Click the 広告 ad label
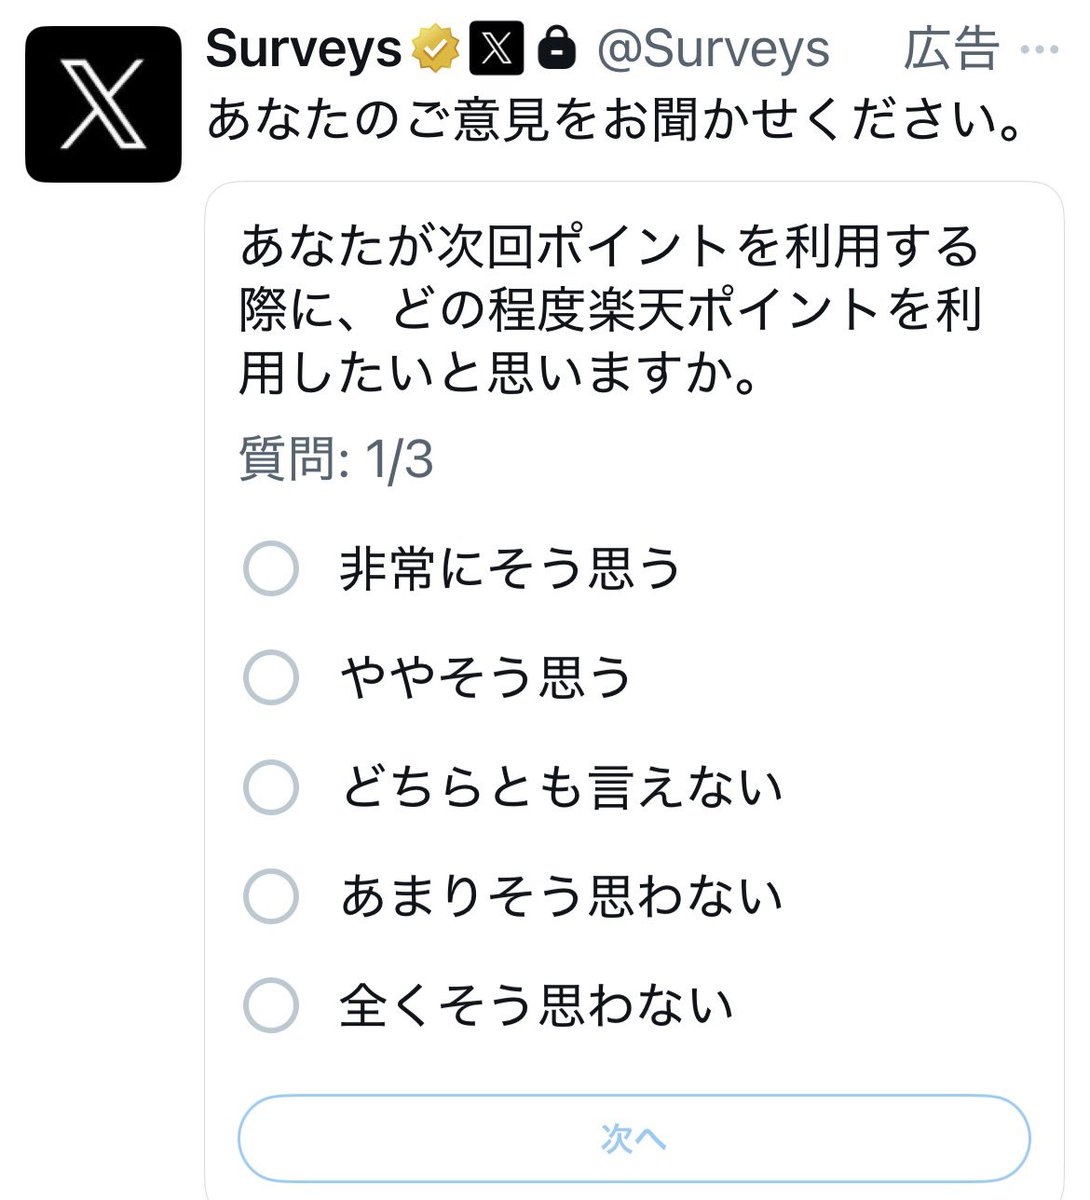1090x1200 pixels. [951, 49]
